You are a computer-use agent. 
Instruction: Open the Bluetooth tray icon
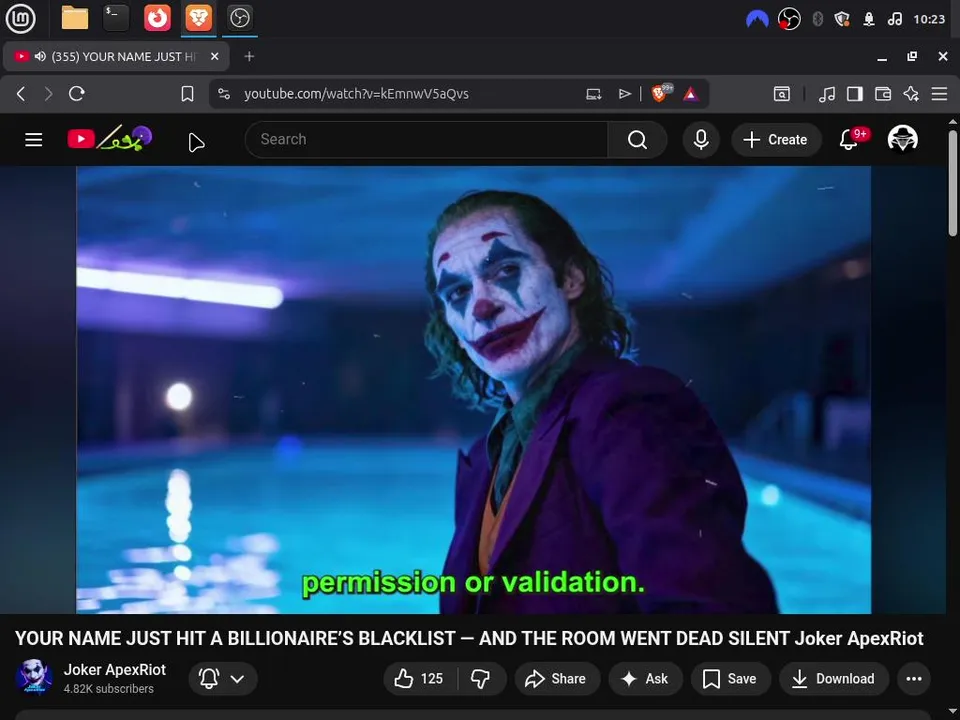point(817,19)
